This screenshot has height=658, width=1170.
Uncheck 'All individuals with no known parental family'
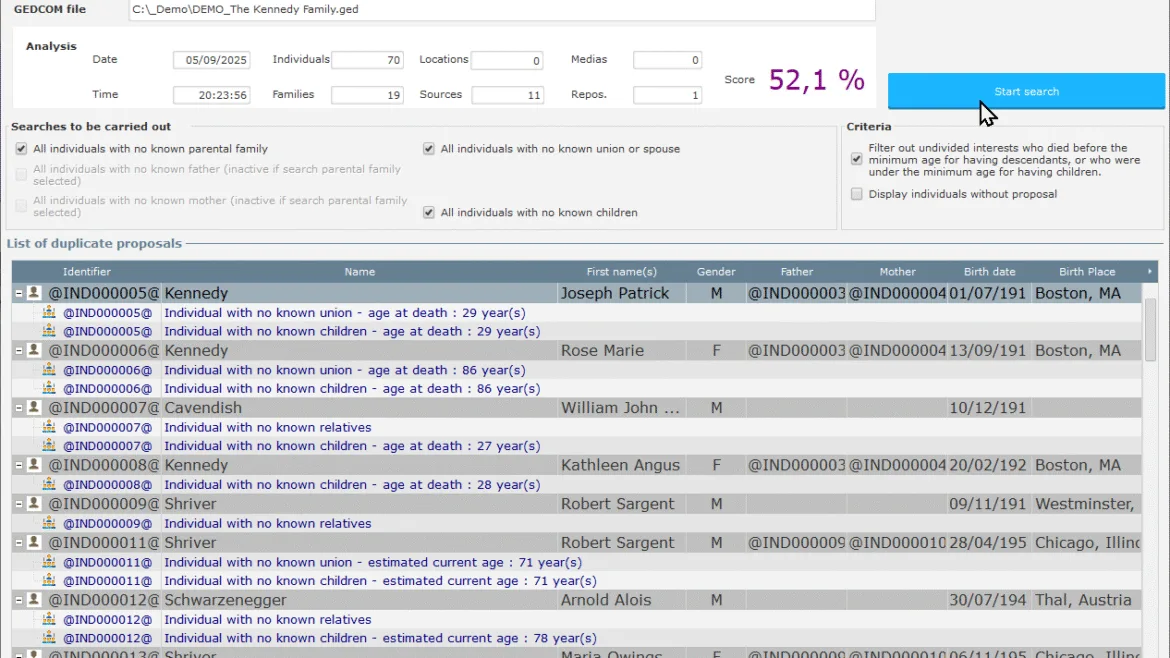click(x=21, y=148)
